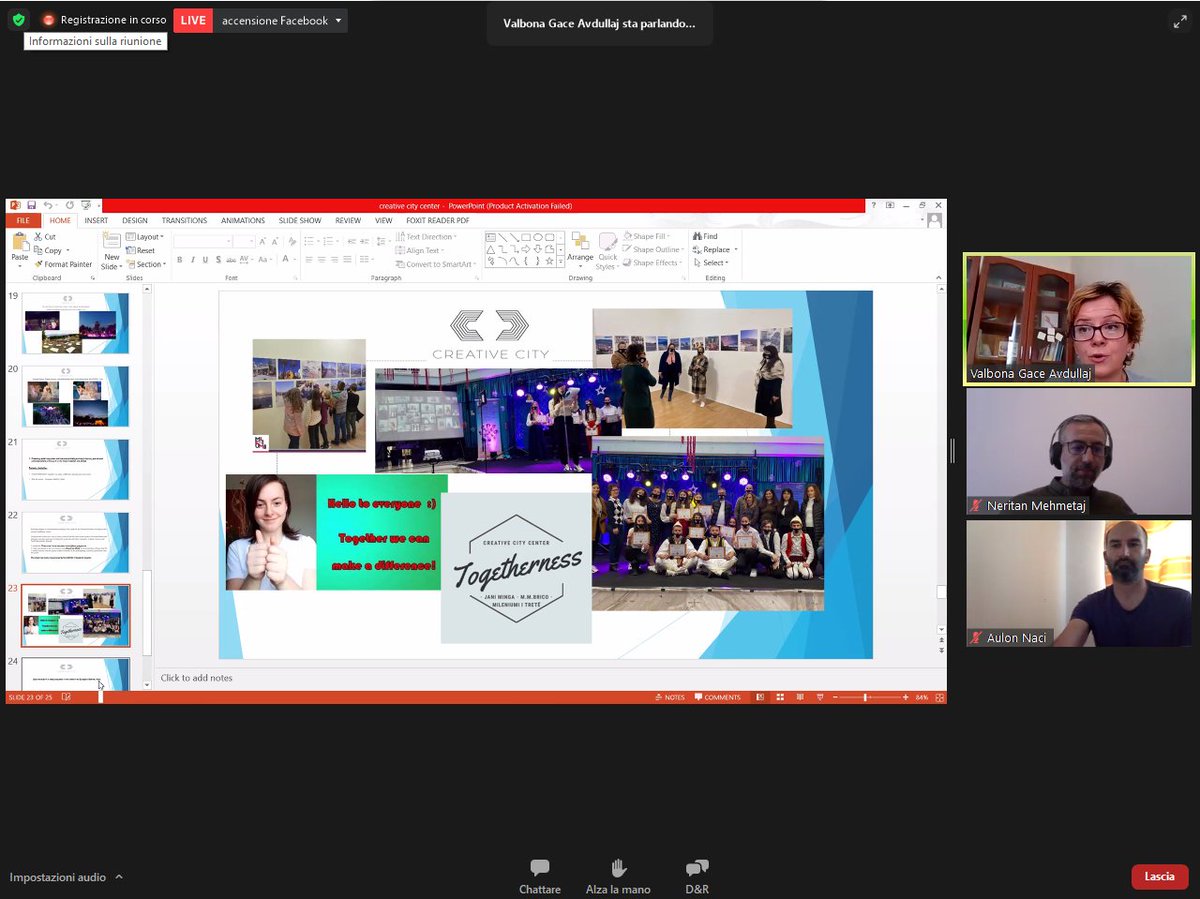The image size is (1200, 899).
Task: Toggle the Comments pane in status bar
Action: (718, 697)
